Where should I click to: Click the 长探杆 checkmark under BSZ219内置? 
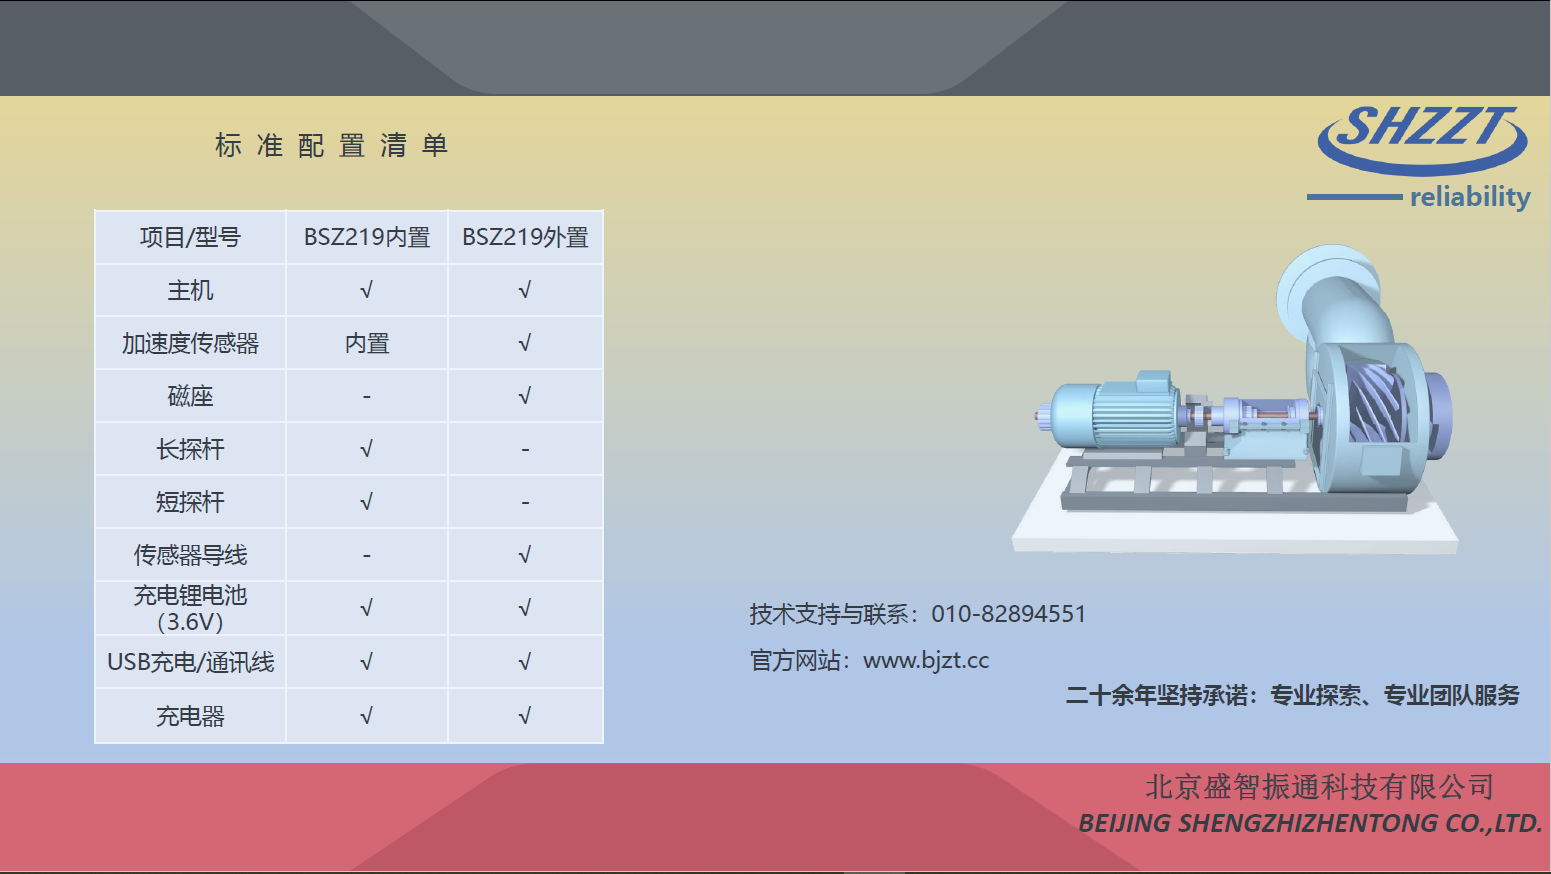(x=367, y=449)
